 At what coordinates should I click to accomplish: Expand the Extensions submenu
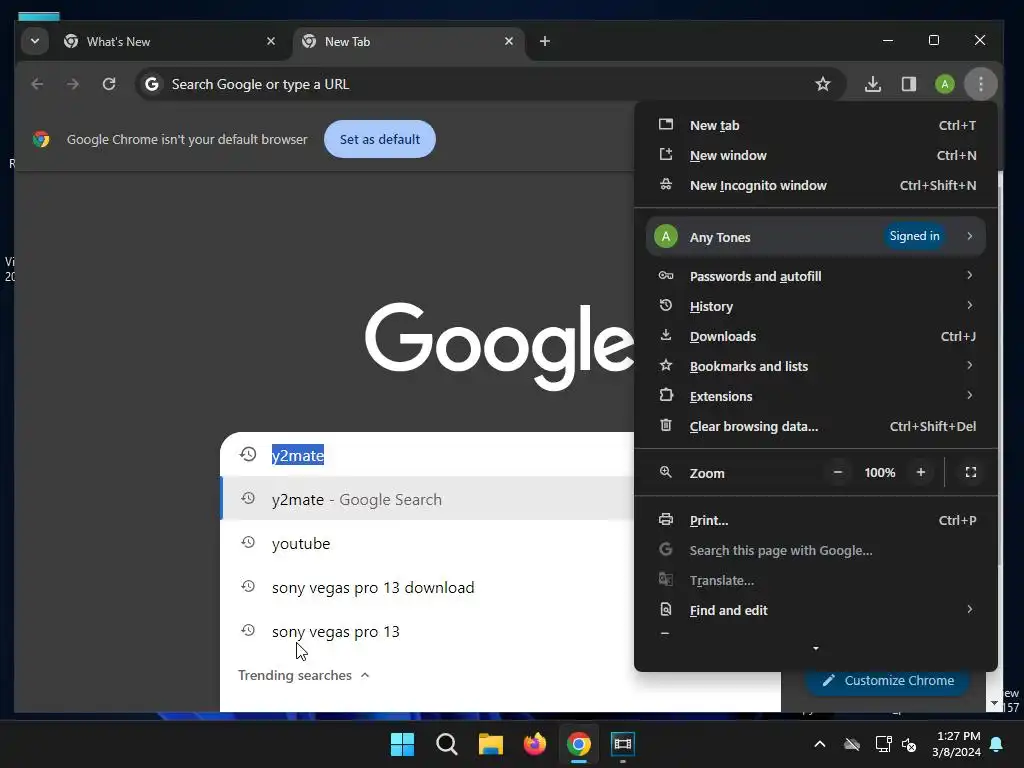pos(816,396)
